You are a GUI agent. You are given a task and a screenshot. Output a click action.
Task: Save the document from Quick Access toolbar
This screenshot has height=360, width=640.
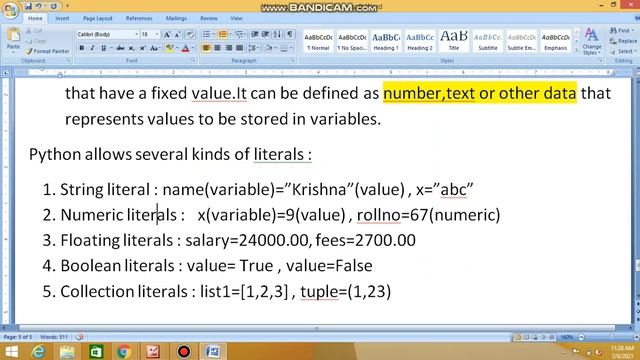28,6
